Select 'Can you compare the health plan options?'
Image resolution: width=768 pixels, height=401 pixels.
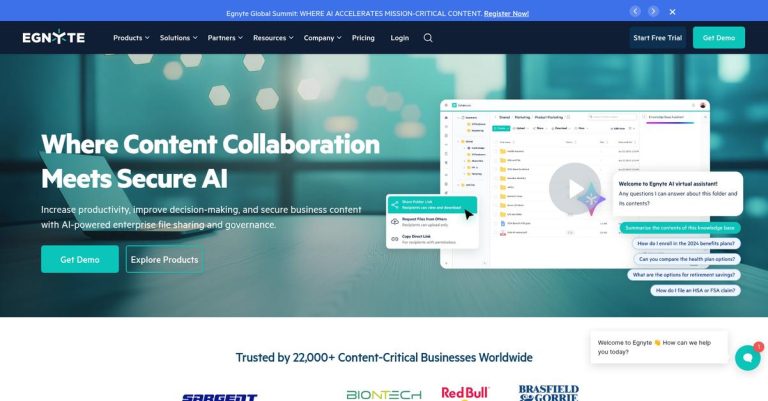coord(687,259)
